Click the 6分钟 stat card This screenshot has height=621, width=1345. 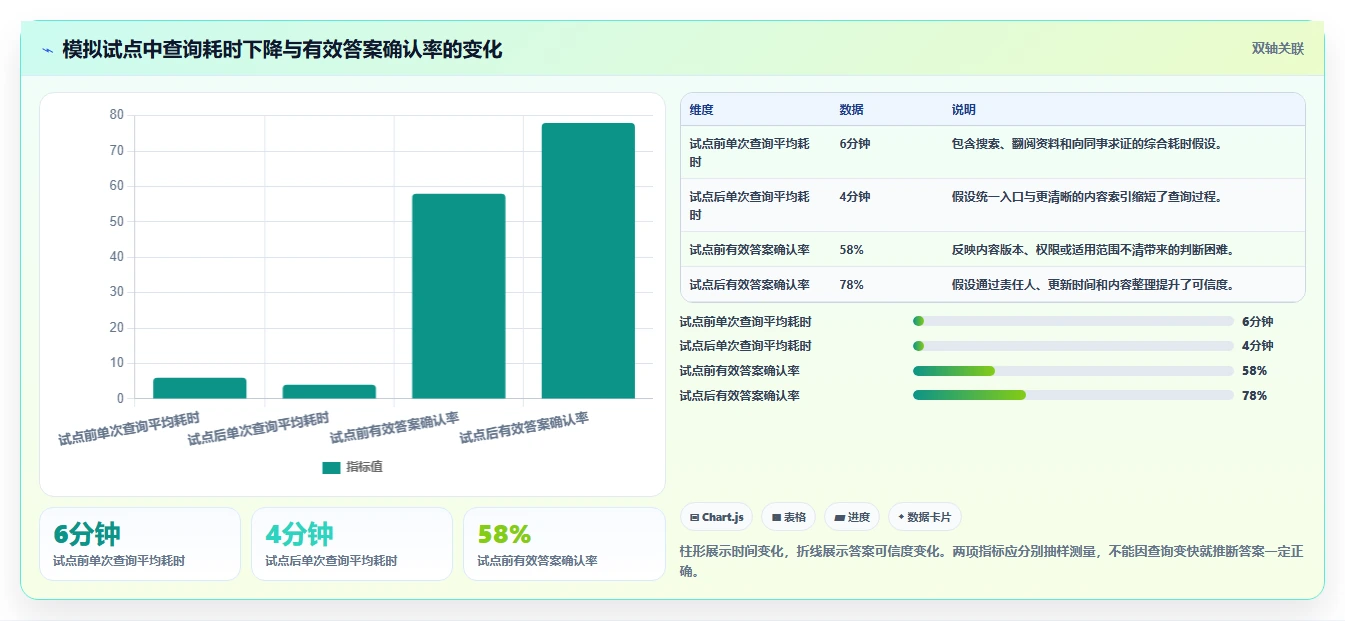point(140,544)
